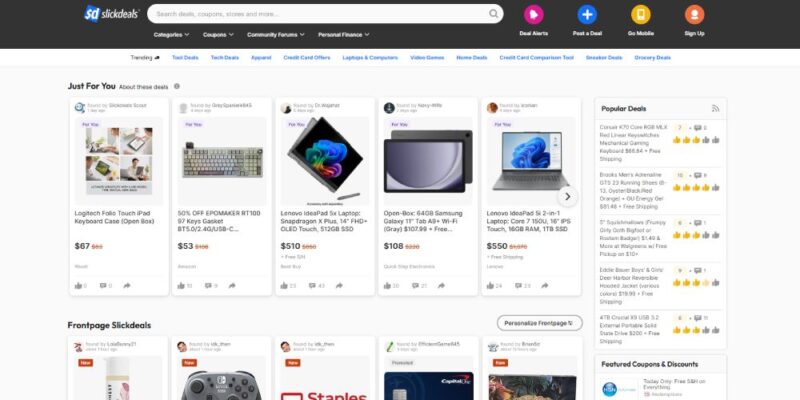The width and height of the screenshot is (800, 400).
Task: Open Lenovo IdeaPad 5i 2-in-1 Laptop title
Action: coord(529,221)
